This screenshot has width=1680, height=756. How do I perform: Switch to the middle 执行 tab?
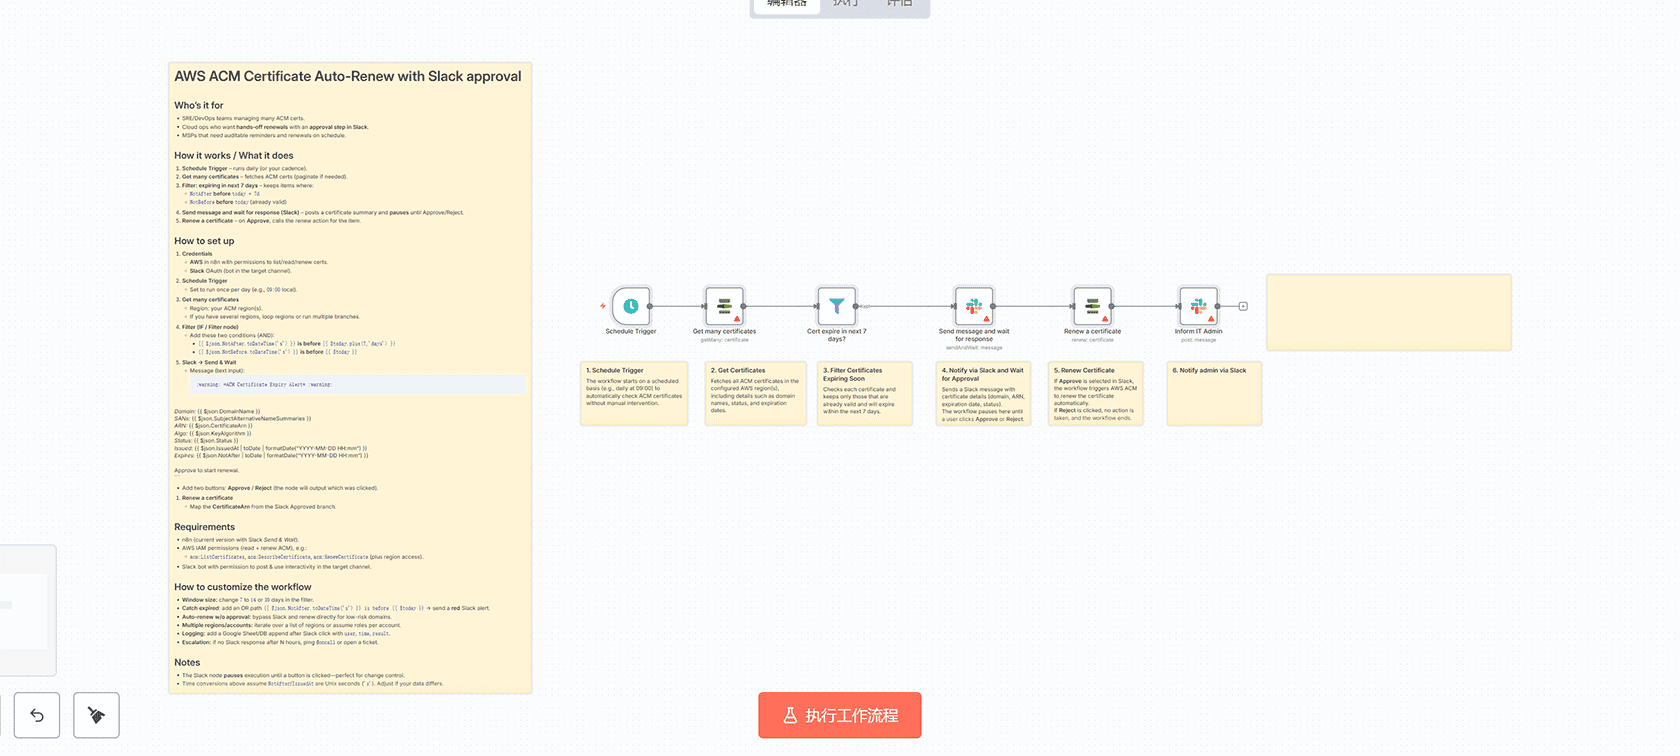point(845,5)
